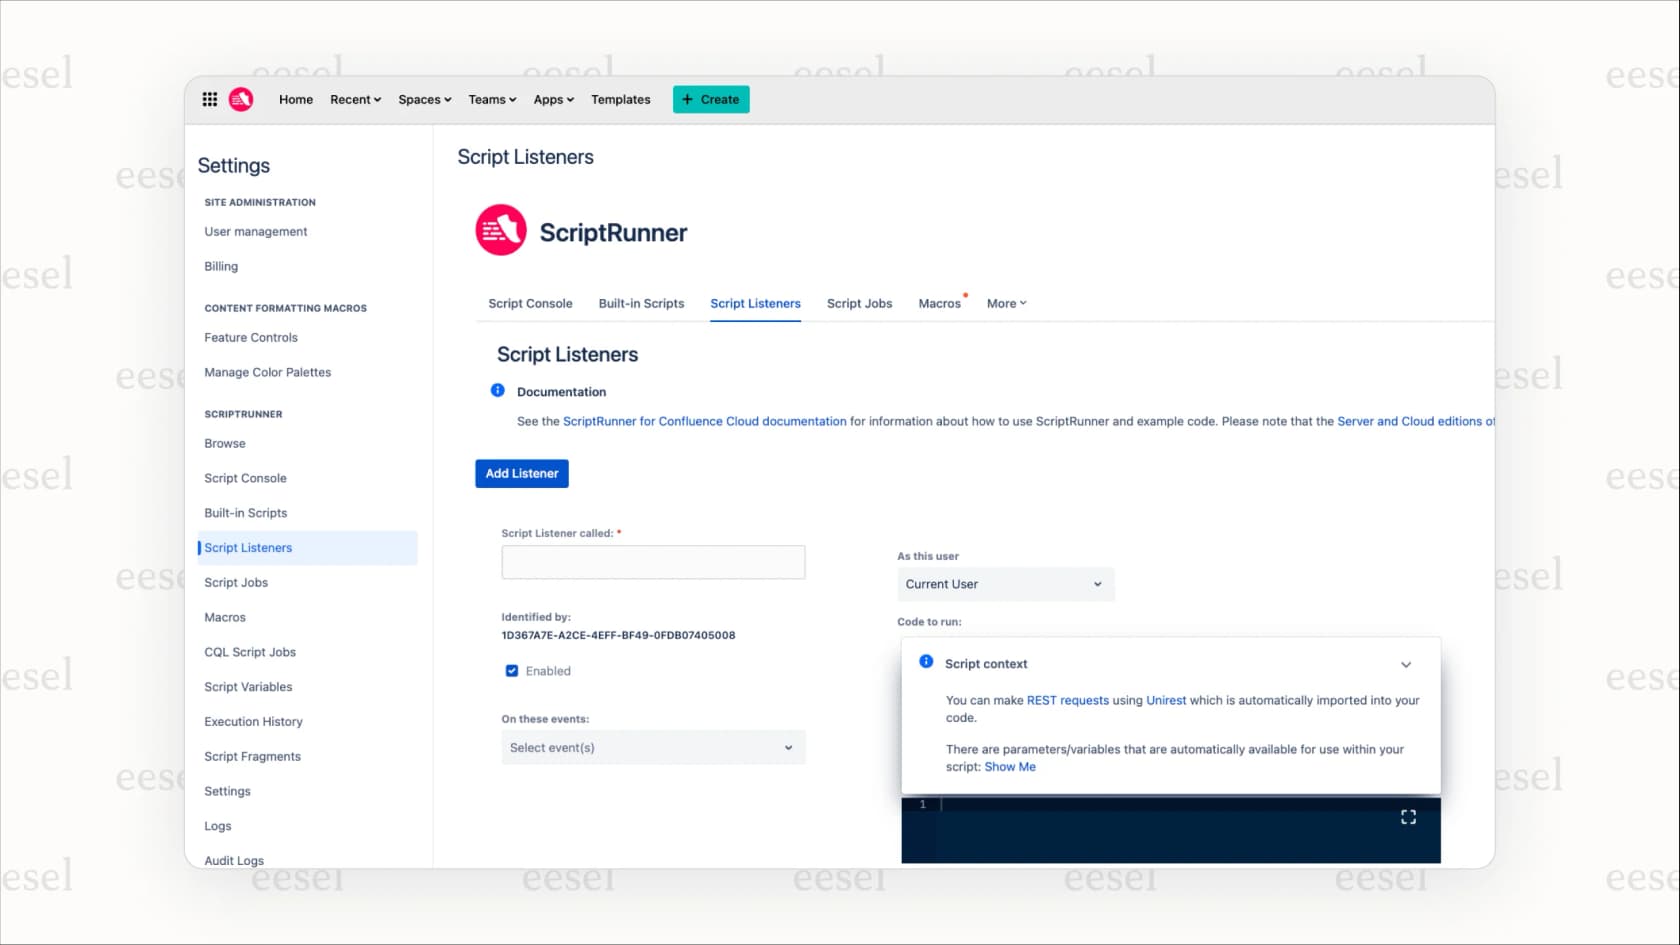Open the Teams dropdown menu
1680x945 pixels.
tap(492, 100)
